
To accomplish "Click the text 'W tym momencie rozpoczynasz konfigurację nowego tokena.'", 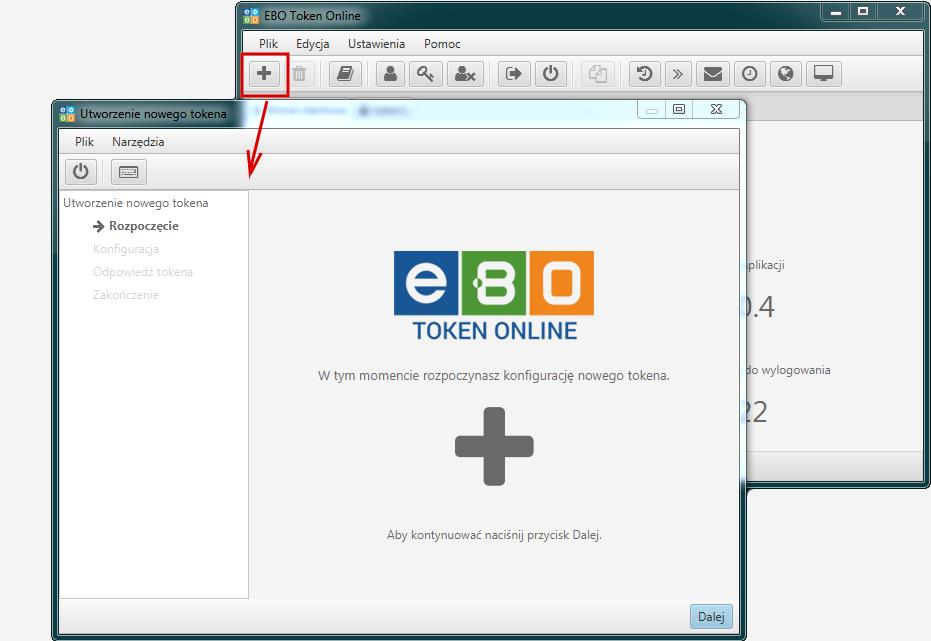I will (494, 376).
